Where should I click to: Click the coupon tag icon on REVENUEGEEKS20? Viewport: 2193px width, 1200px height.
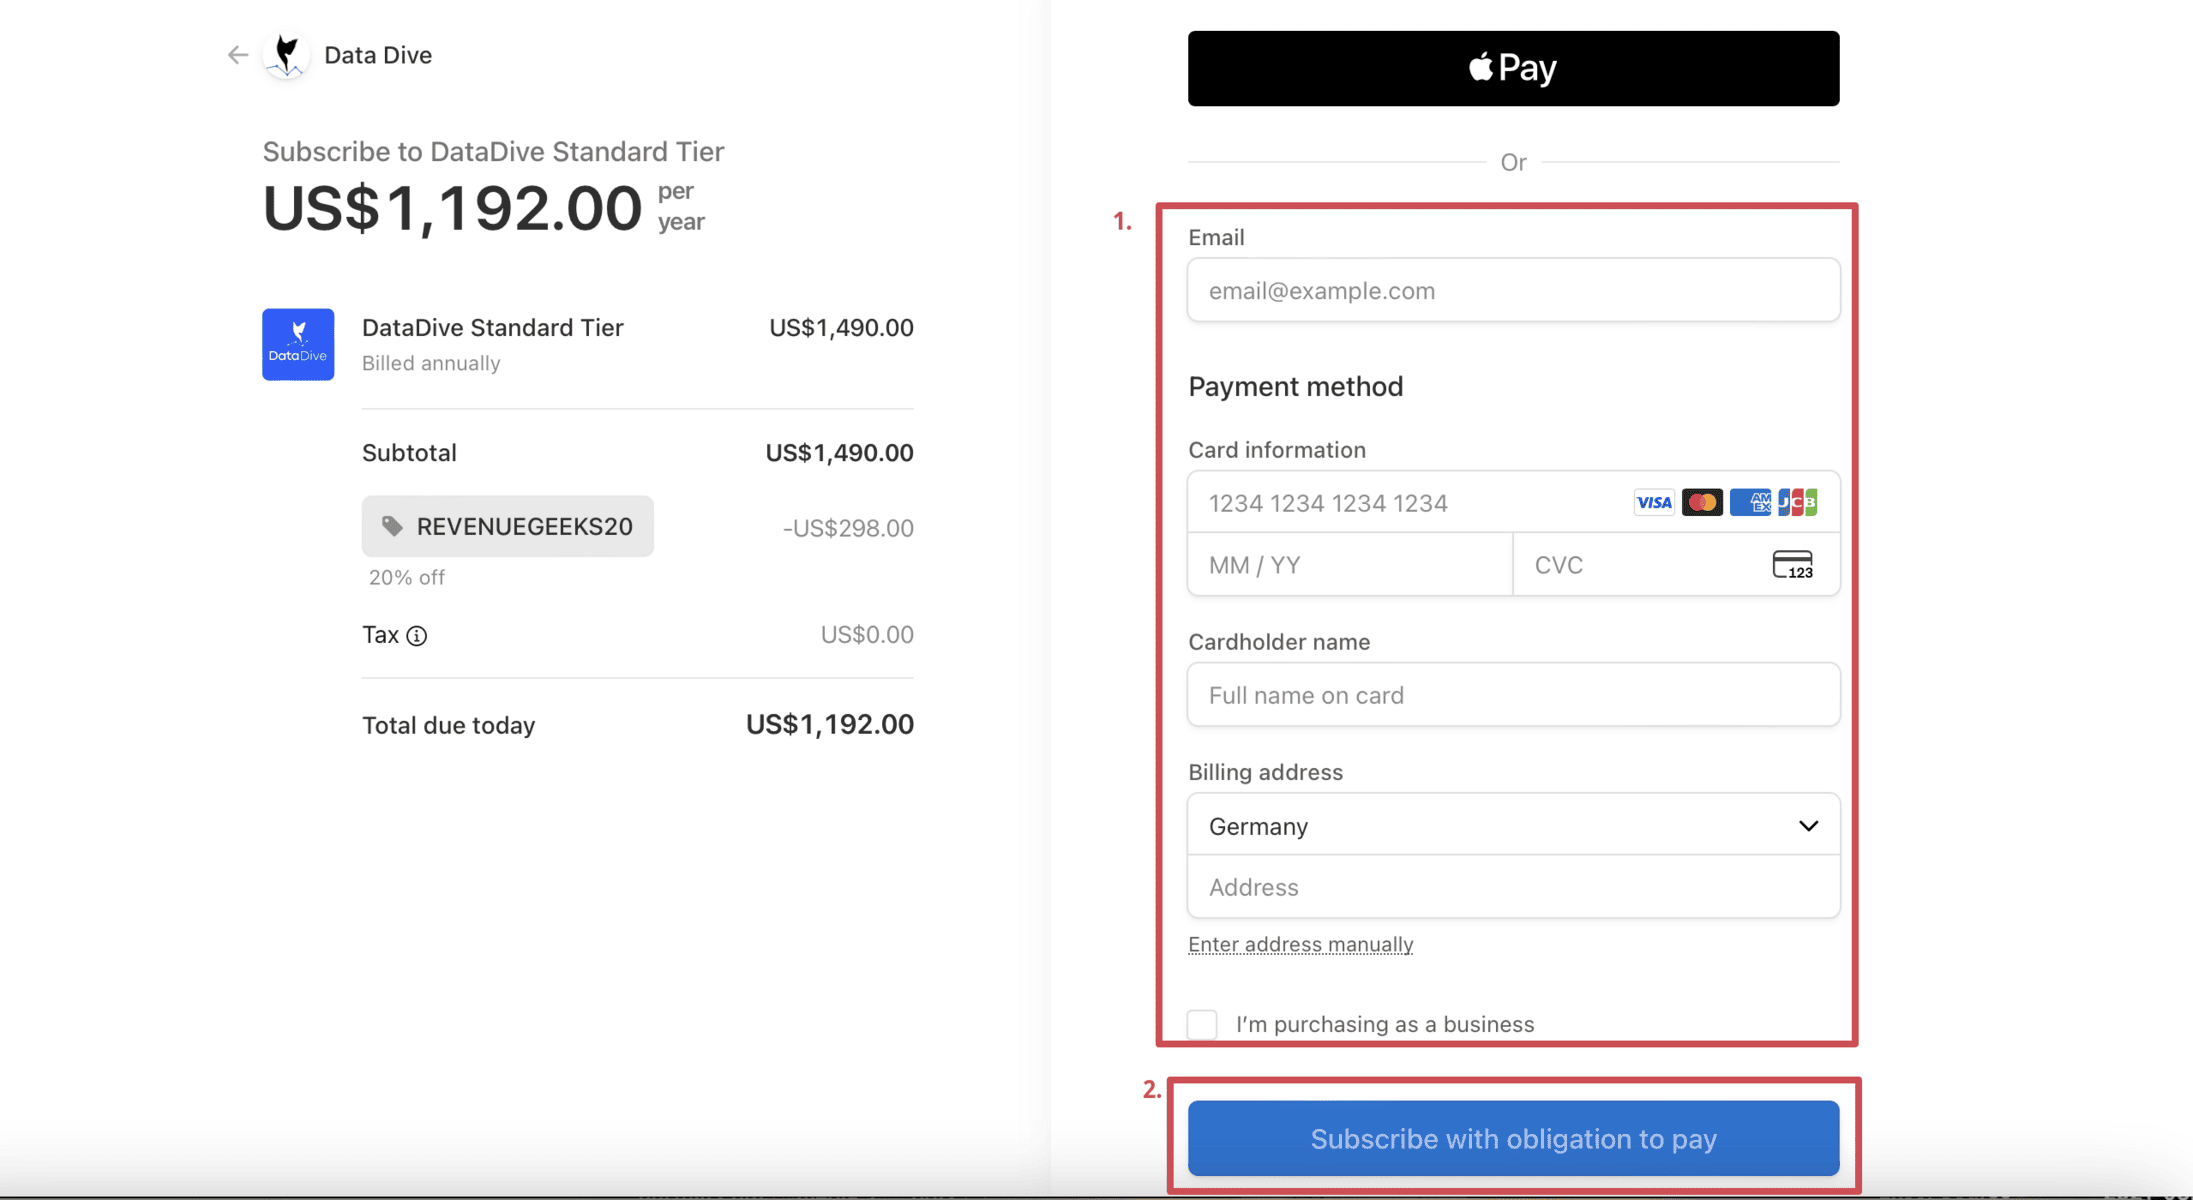392,526
